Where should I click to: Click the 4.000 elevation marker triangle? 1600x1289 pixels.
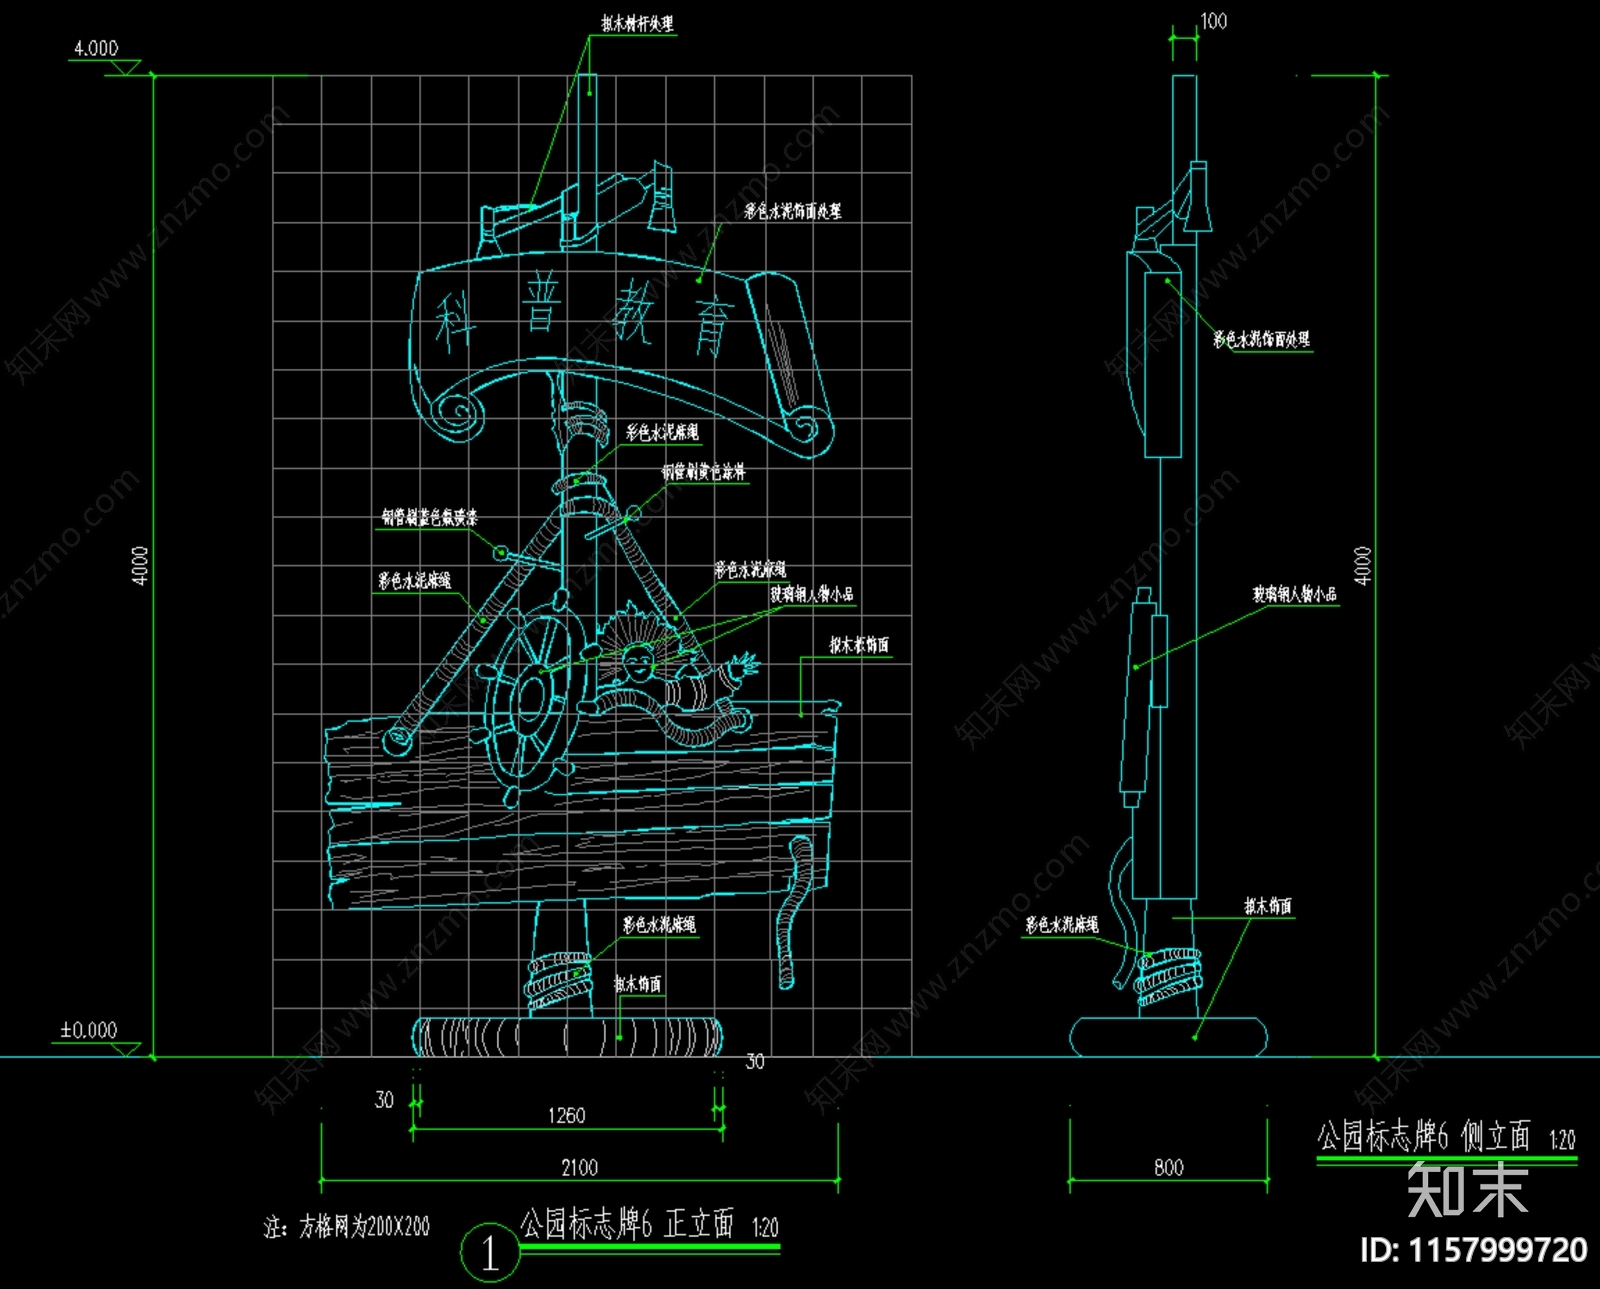(125, 67)
